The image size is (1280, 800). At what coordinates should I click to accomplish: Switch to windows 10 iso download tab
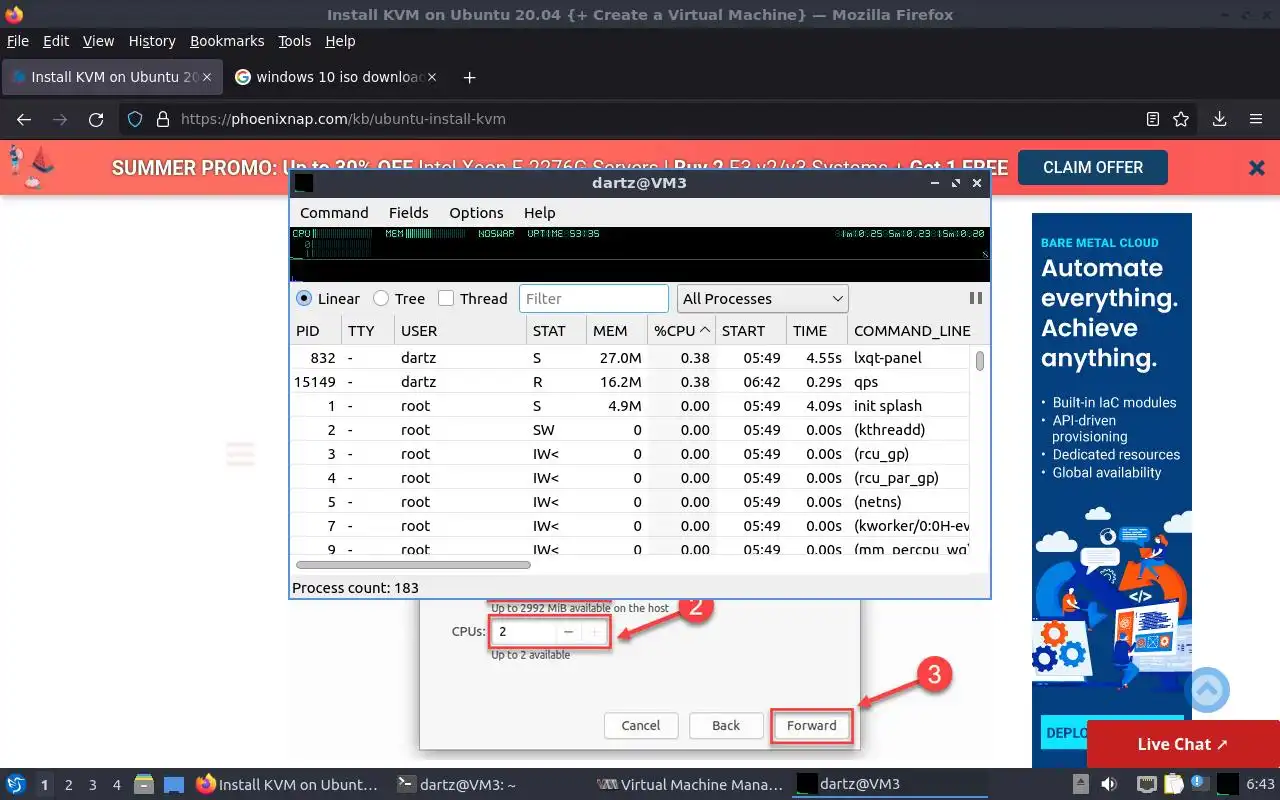[335, 77]
